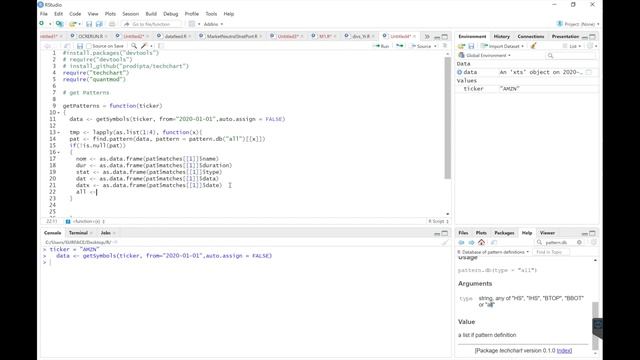Image resolution: width=640 pixels, height=360 pixels.
Task: Click the Load workspace icon in Environment pane
Action: click(x=462, y=46)
